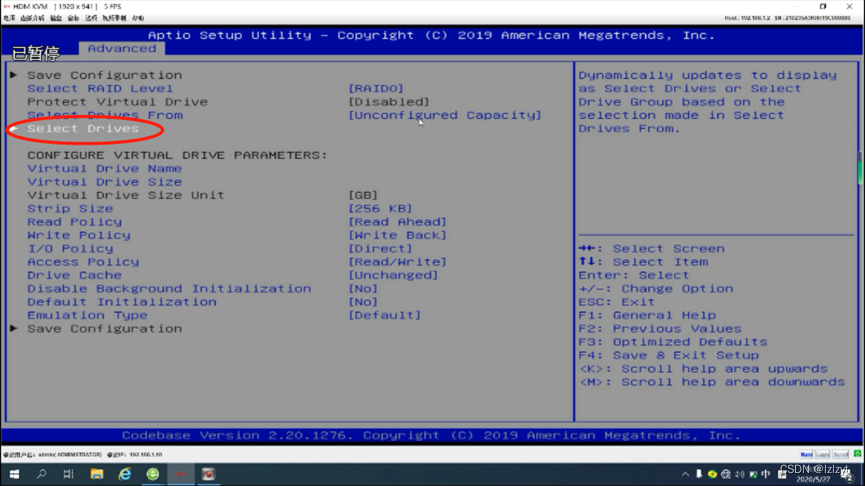Click the network globe tray icon

coord(726,474)
